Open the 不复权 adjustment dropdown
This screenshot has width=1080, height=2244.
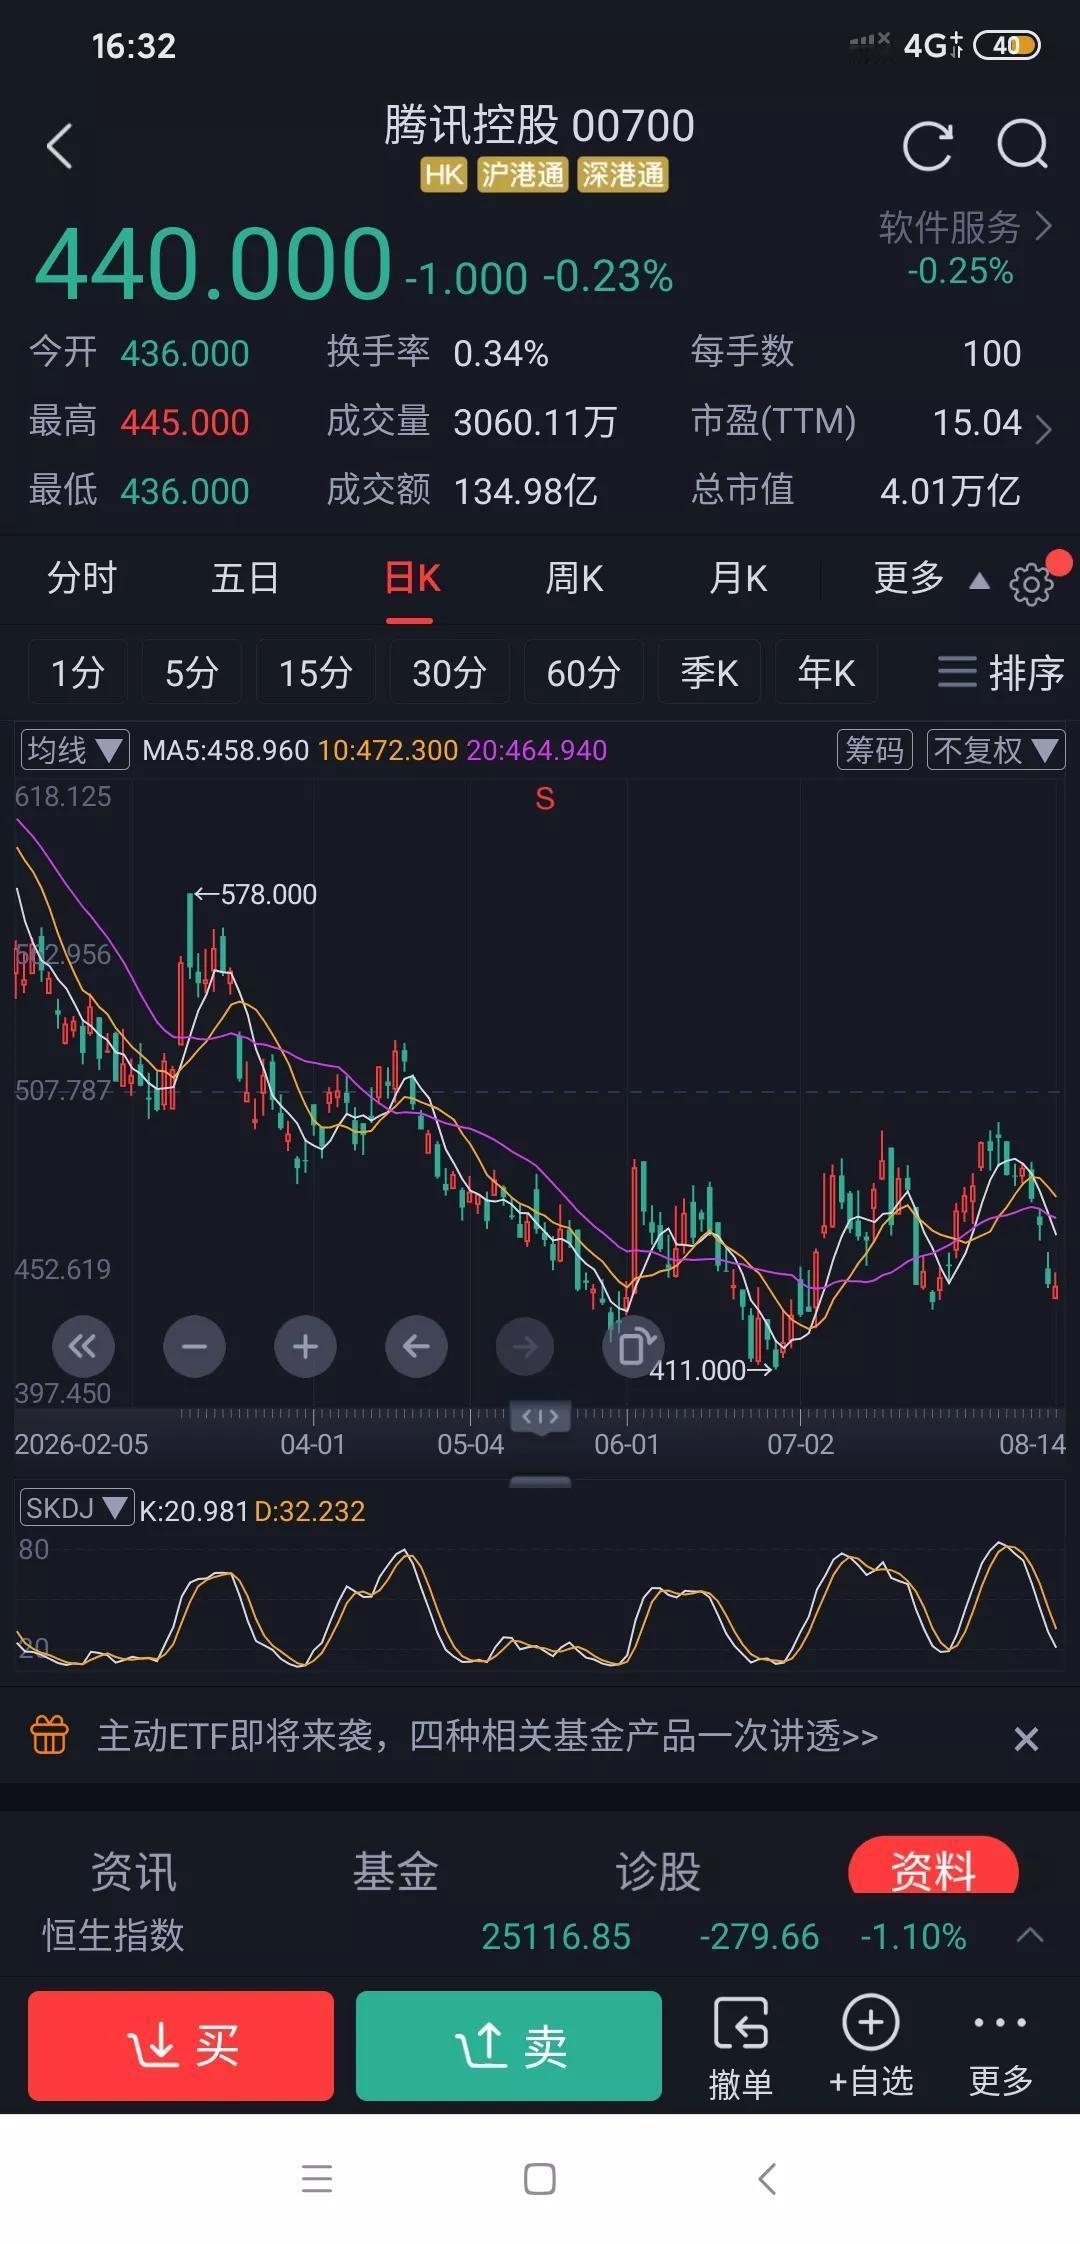point(996,750)
